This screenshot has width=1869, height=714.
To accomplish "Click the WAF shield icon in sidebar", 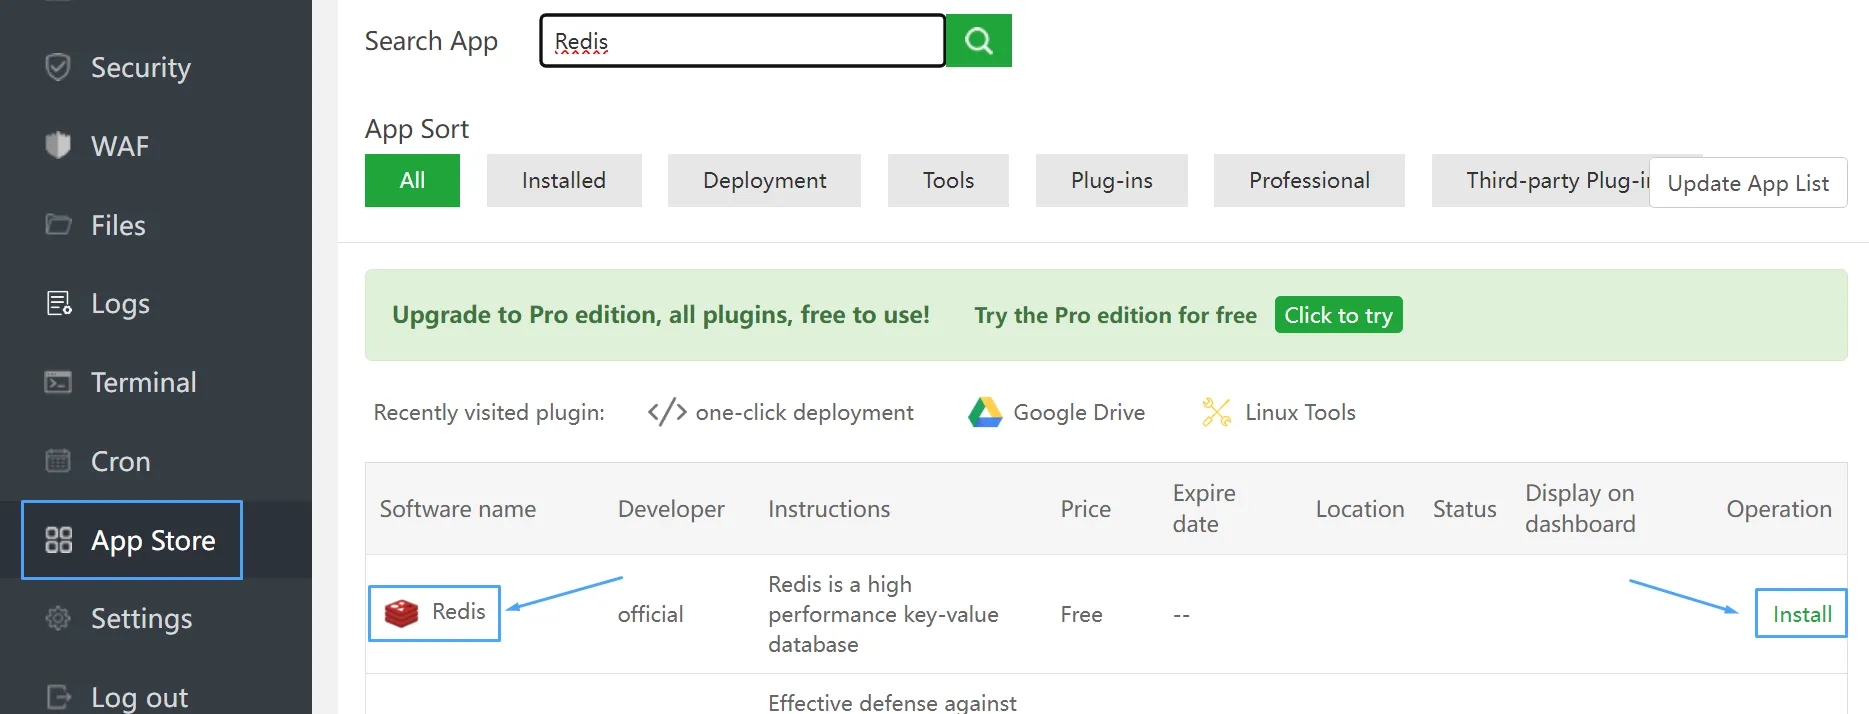I will (58, 145).
